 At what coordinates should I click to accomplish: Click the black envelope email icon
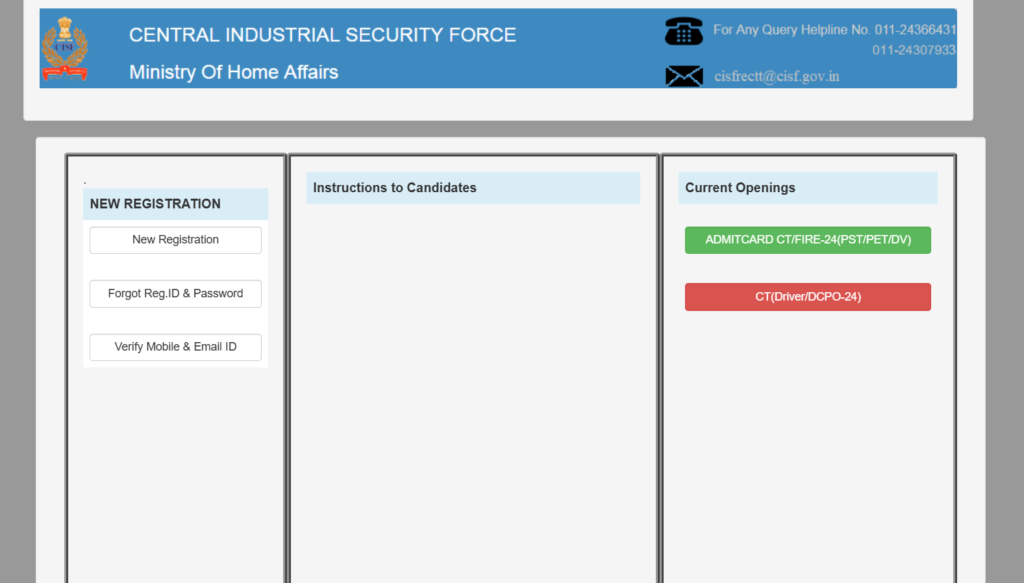[684, 76]
